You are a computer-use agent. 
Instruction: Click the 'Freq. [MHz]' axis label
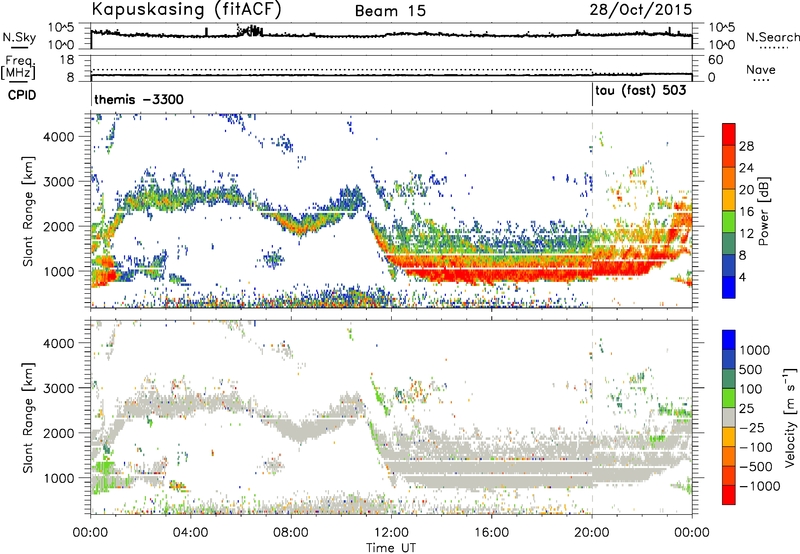[x=18, y=67]
